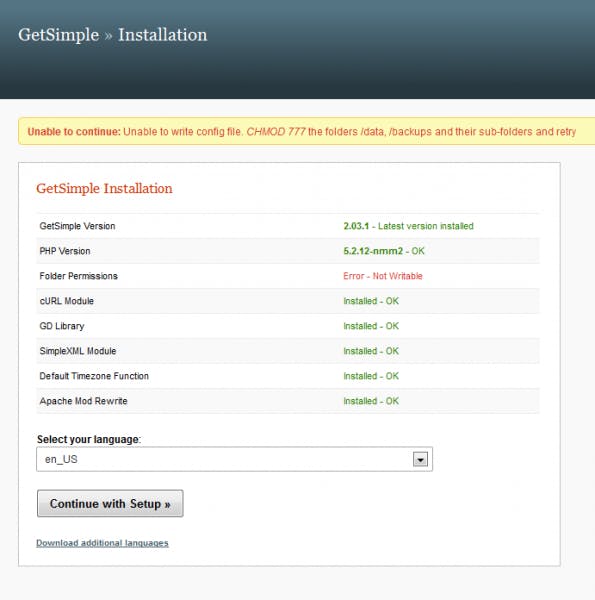Screen dimensions: 595x600
Task: Select the Apache Mod Rewrite row label
Action: point(83,401)
